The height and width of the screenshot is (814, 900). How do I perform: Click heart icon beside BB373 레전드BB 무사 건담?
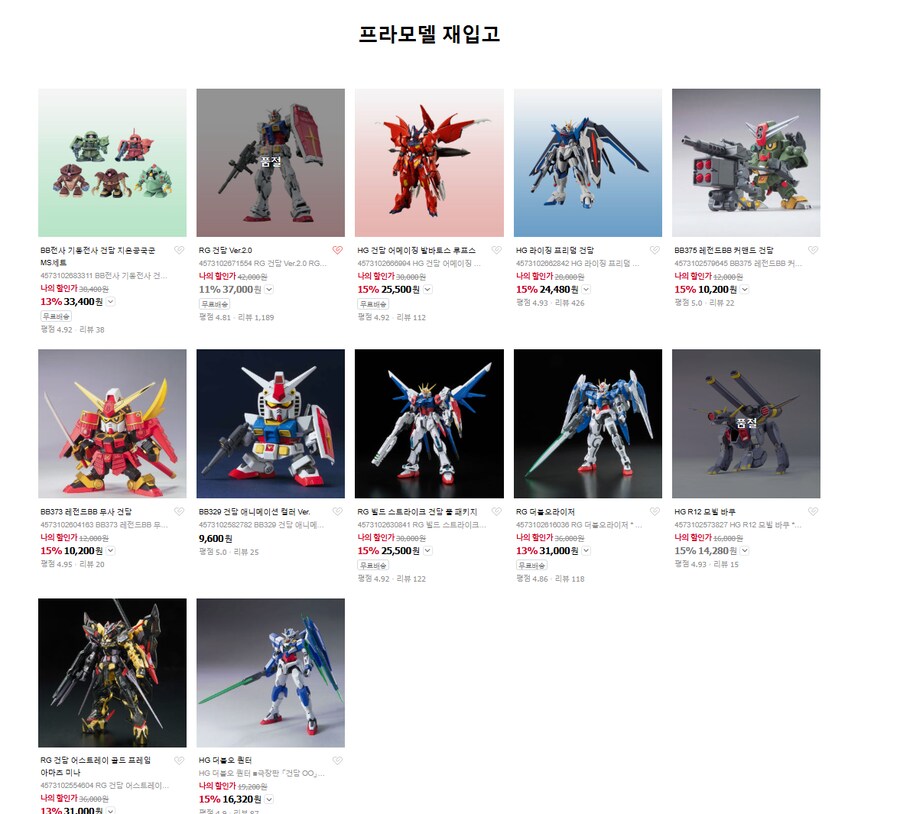pos(179,511)
